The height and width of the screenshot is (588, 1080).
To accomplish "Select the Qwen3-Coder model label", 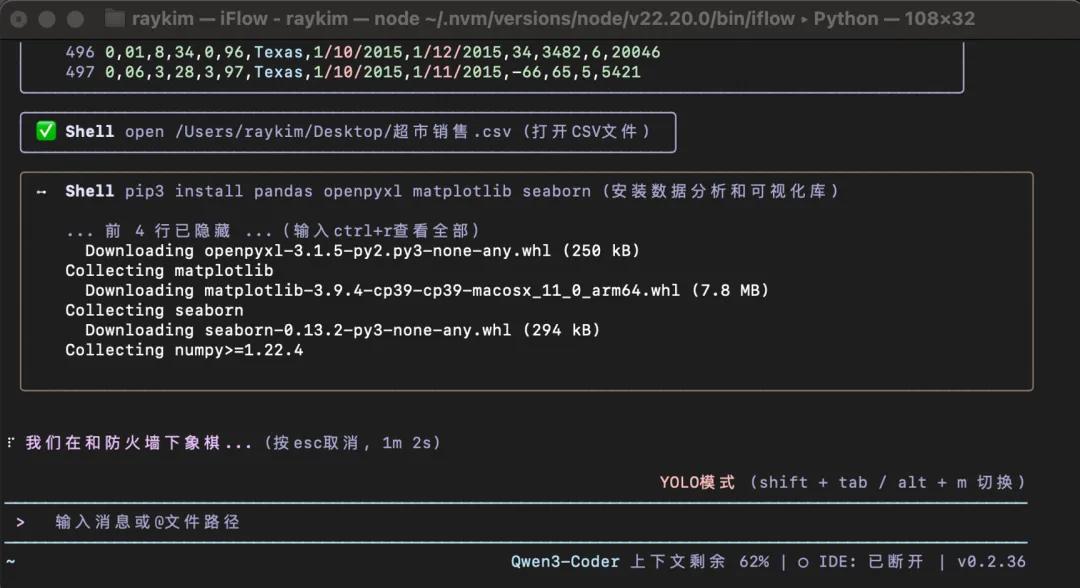I will coord(567,561).
